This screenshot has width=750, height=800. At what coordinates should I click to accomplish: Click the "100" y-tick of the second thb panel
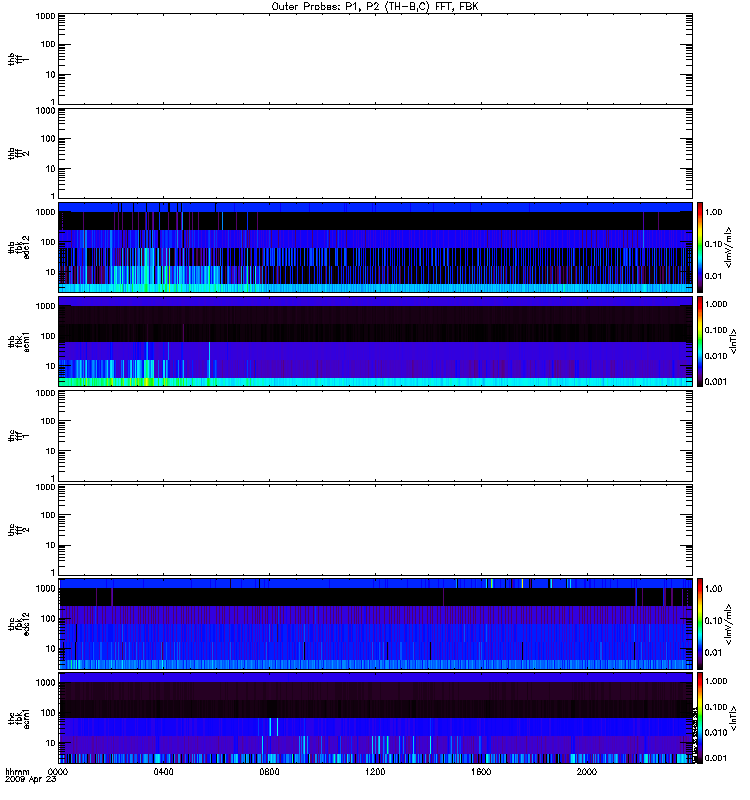pyautogui.click(x=48, y=139)
